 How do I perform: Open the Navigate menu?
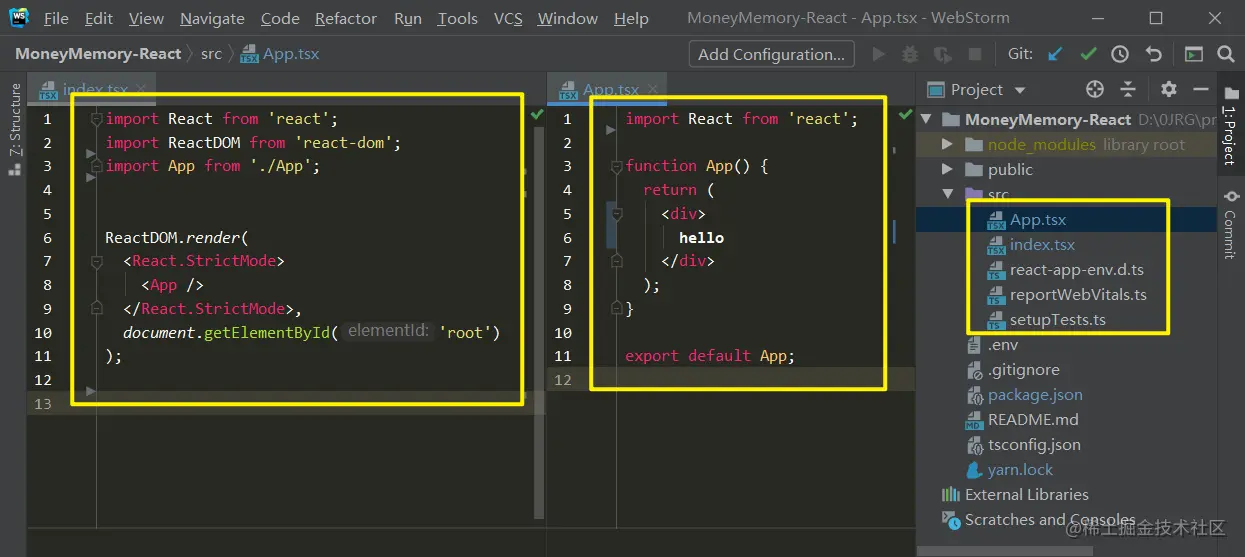[x=212, y=18]
